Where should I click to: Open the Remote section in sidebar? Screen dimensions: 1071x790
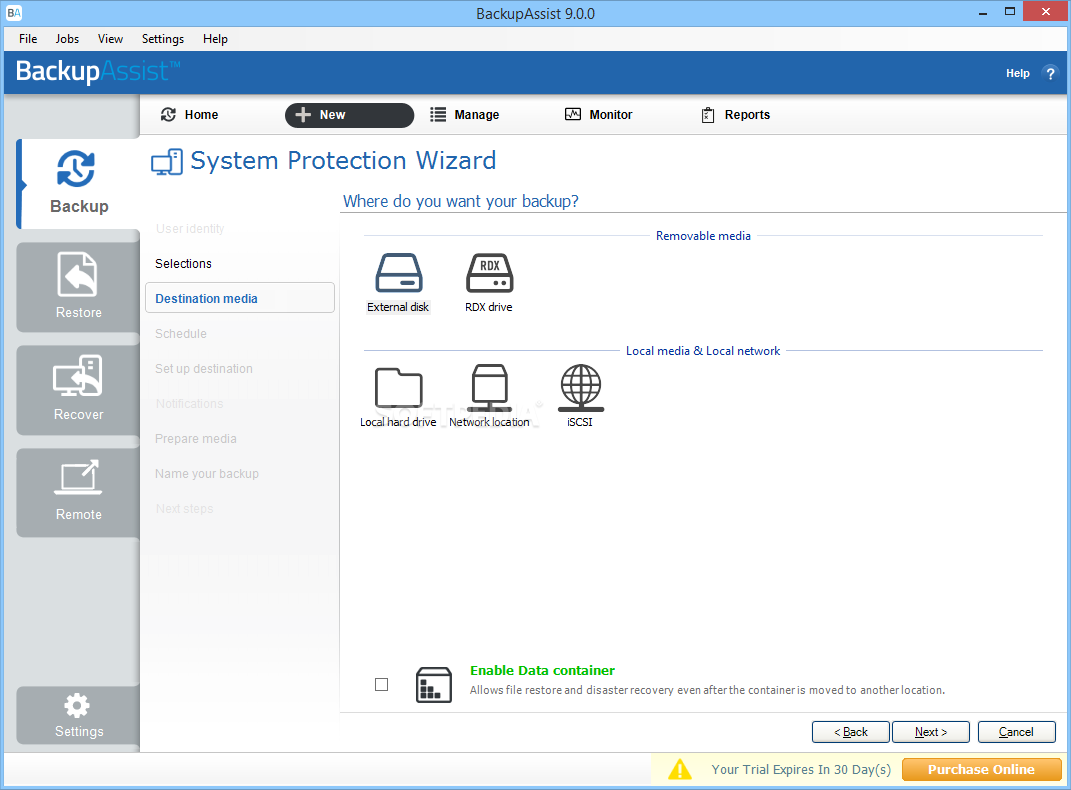click(x=79, y=492)
